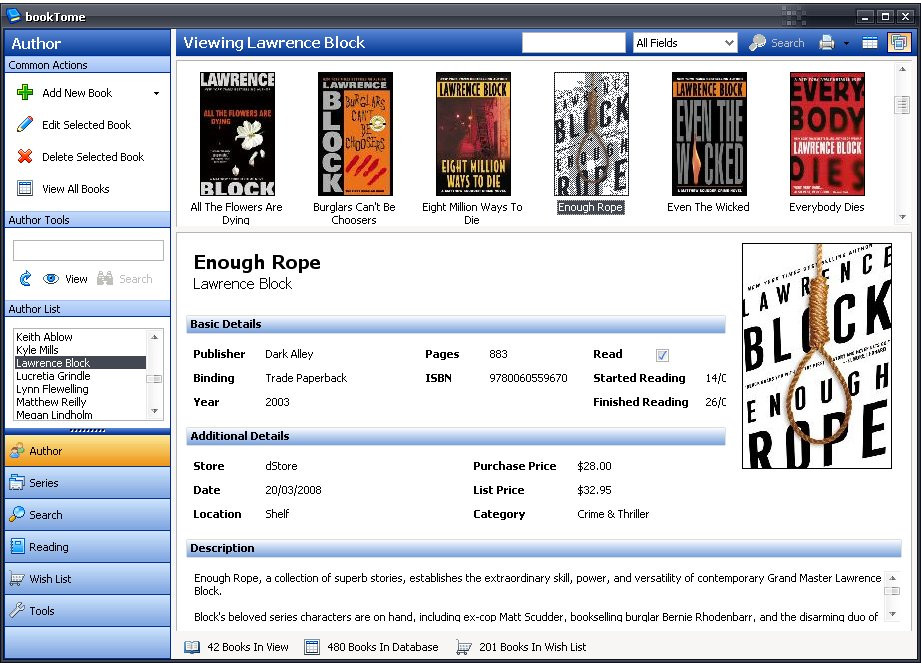921x663 pixels.
Task: Click the green plus Add New Book icon
Action: 25,92
